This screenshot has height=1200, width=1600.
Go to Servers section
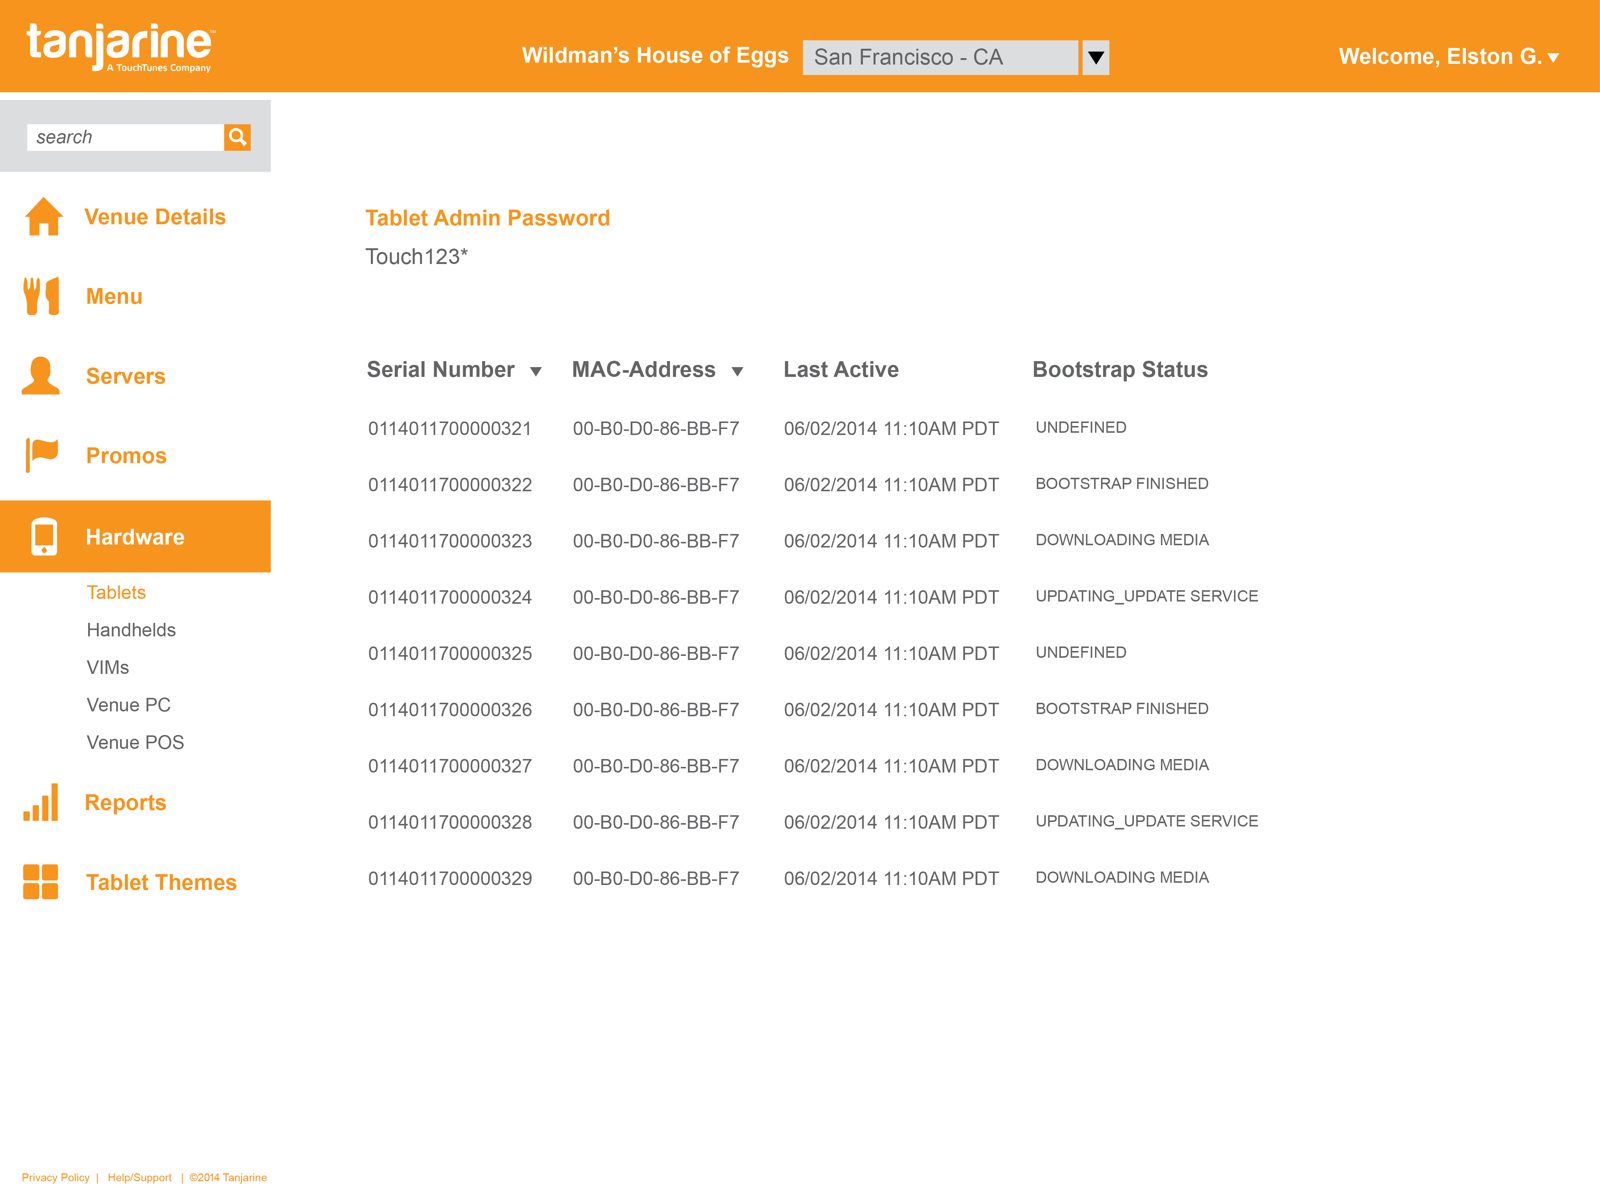point(125,376)
